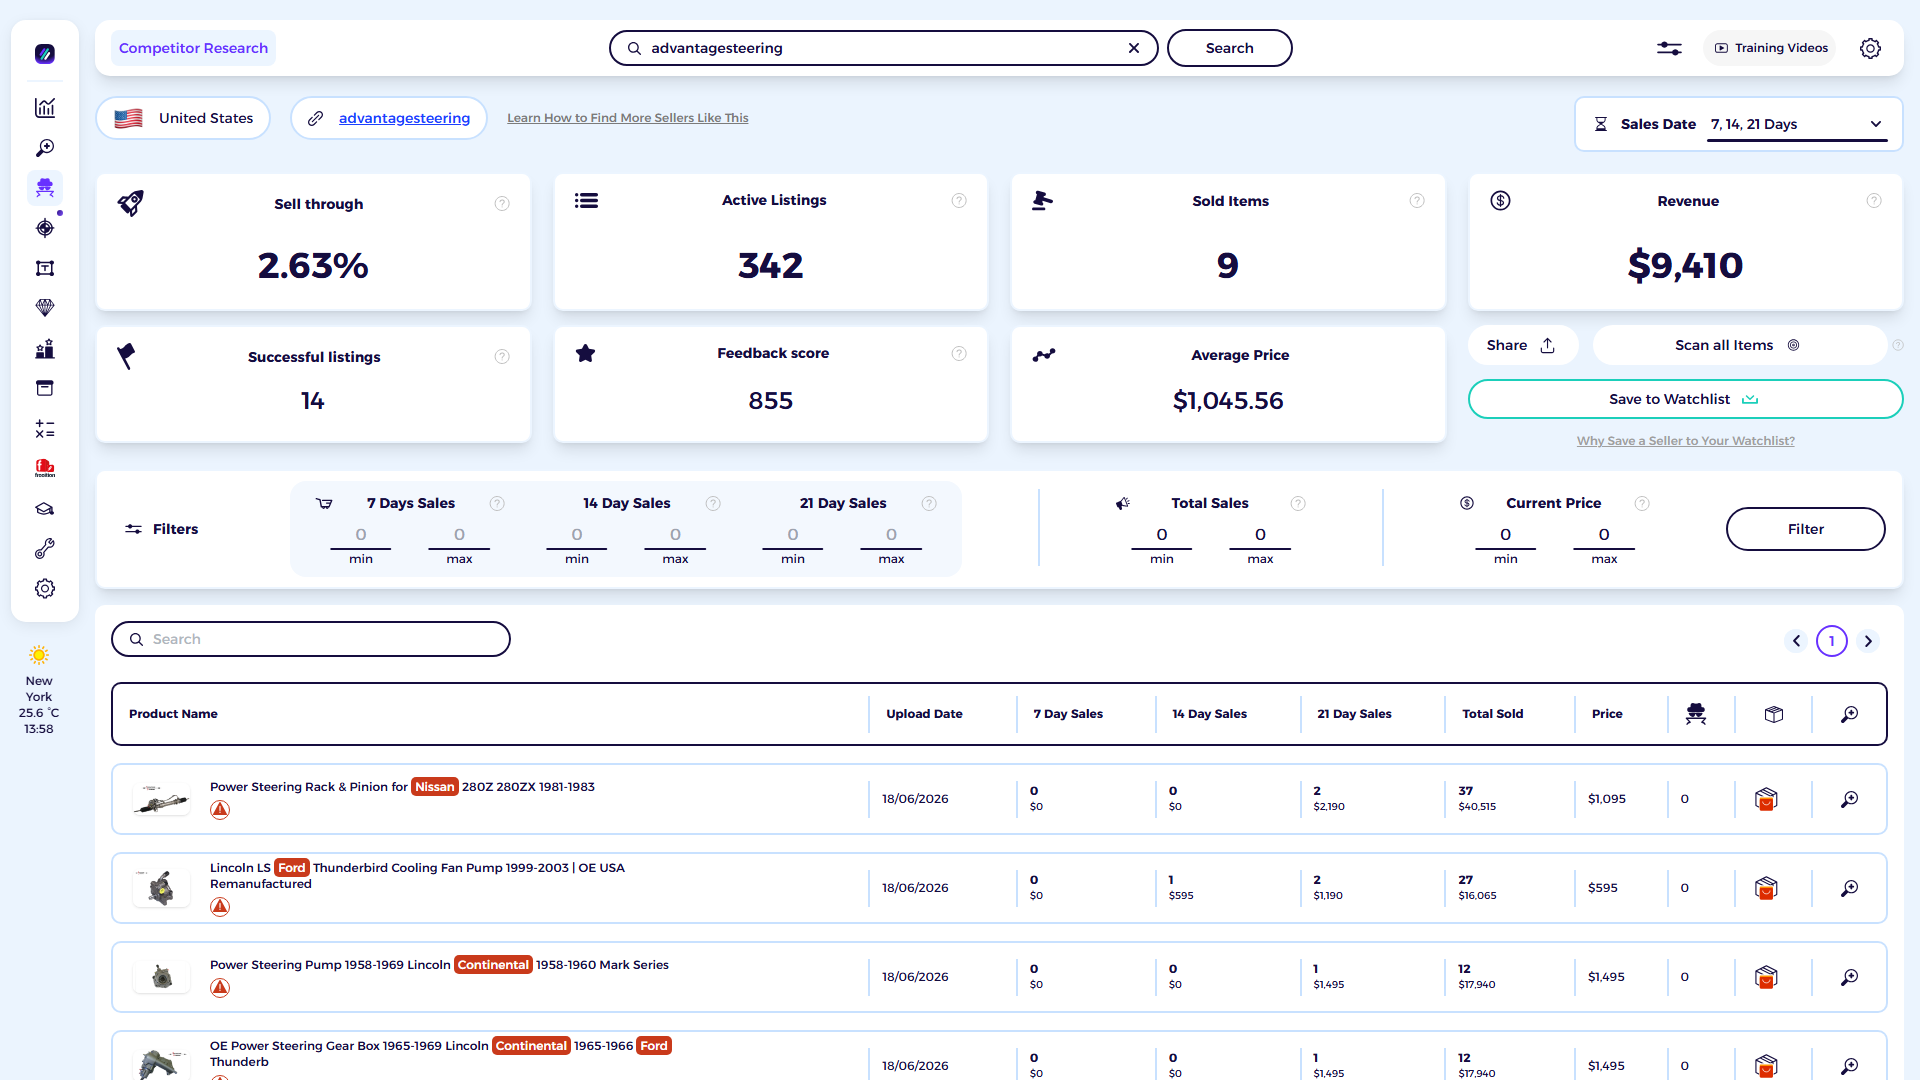Research Nissan rack row with magnifier icon
Screen dimensions: 1920x1080
click(x=1850, y=799)
